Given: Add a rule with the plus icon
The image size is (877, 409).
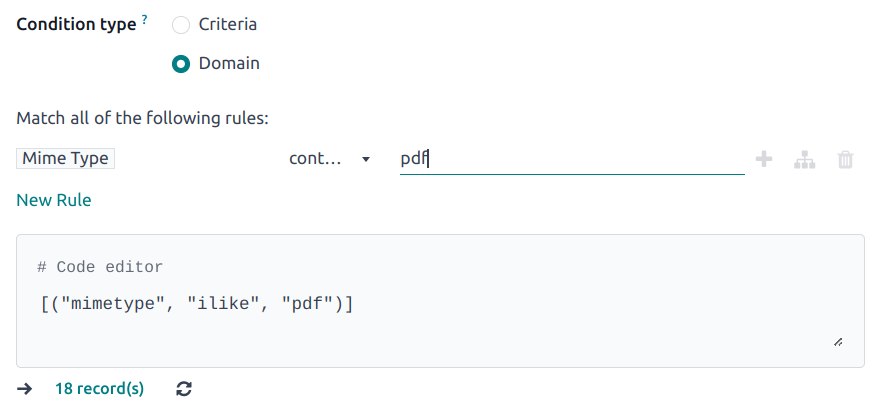Looking at the screenshot, I should pyautogui.click(x=764, y=159).
